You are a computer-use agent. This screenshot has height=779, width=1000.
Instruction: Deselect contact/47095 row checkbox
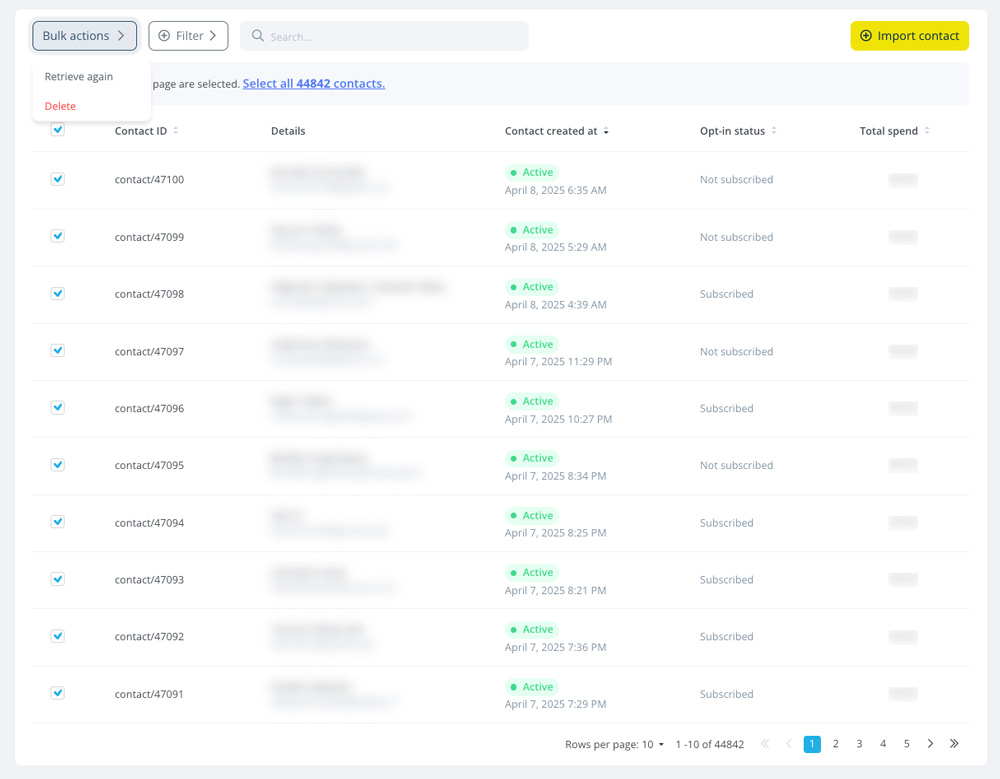coord(57,464)
